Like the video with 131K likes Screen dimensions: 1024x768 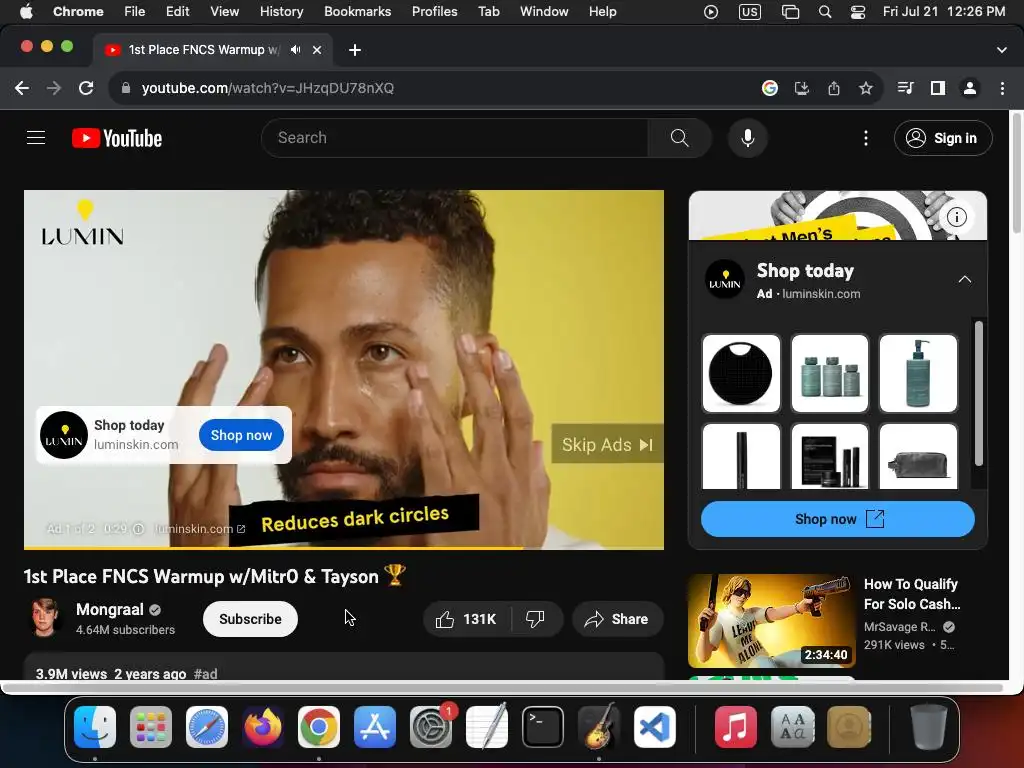click(x=466, y=619)
